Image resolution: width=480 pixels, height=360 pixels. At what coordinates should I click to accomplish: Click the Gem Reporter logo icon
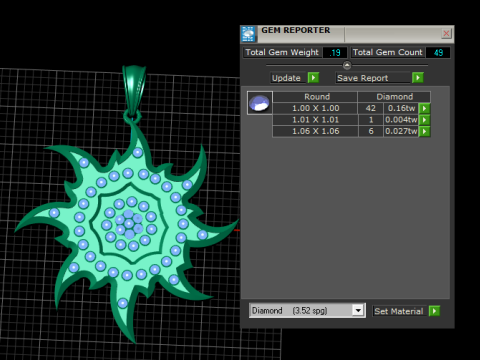(x=248, y=34)
